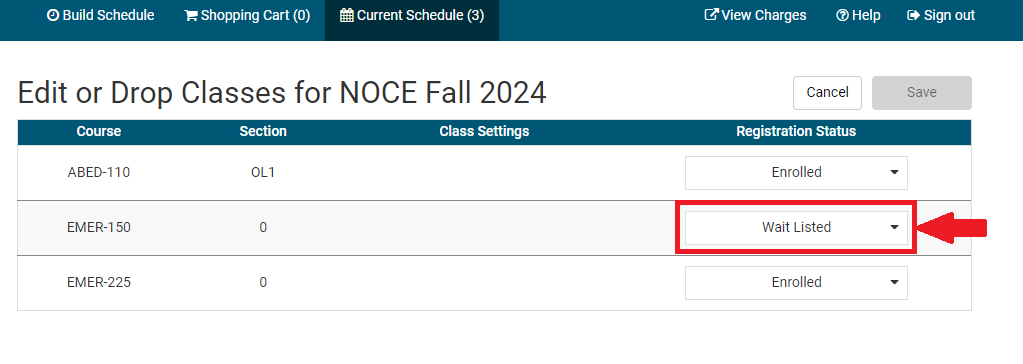Click the calendar icon for Current Schedule

click(x=347, y=15)
